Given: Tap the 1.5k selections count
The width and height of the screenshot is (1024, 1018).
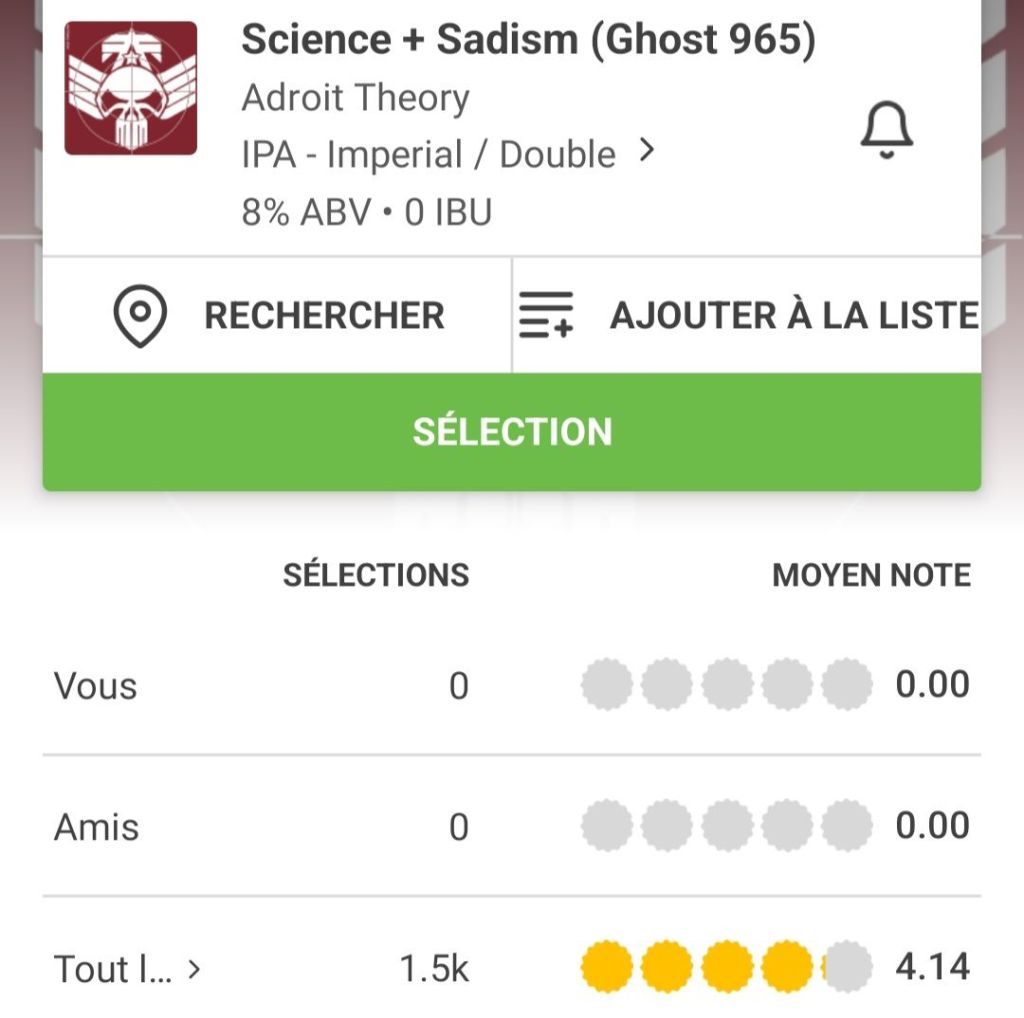Looking at the screenshot, I should pyautogui.click(x=434, y=968).
